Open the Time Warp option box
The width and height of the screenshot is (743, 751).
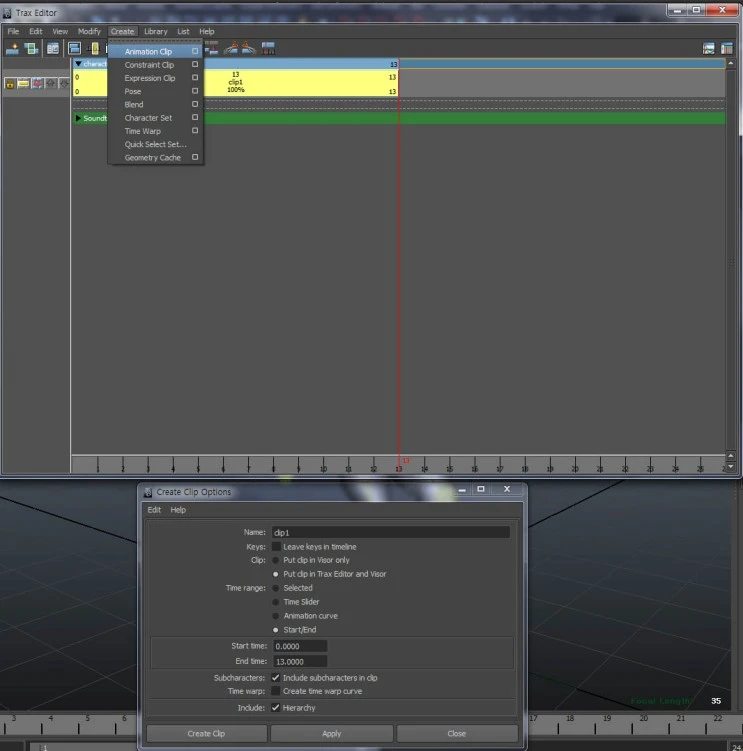point(195,130)
